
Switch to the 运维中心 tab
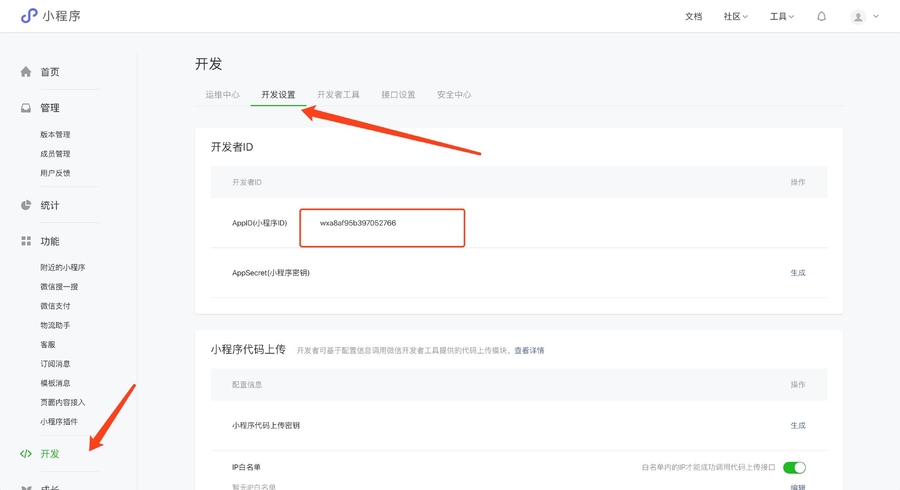click(222, 95)
